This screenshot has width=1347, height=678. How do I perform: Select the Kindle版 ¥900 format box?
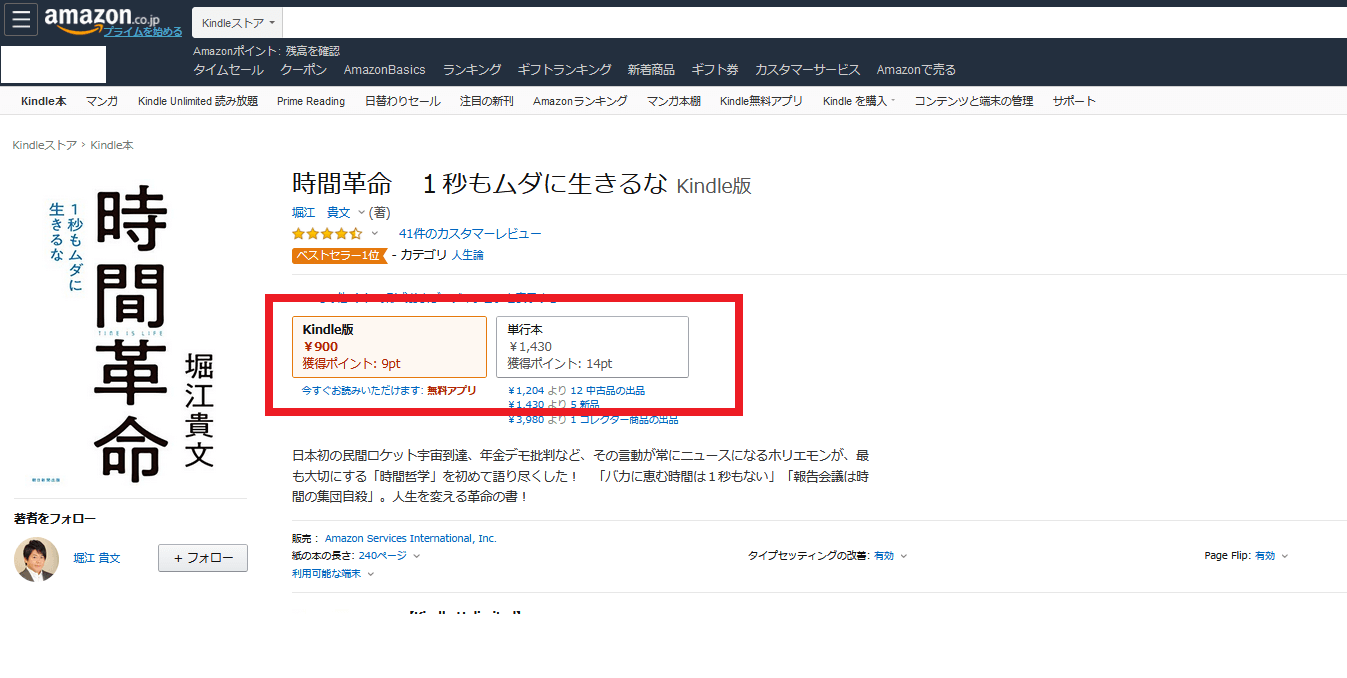(389, 347)
